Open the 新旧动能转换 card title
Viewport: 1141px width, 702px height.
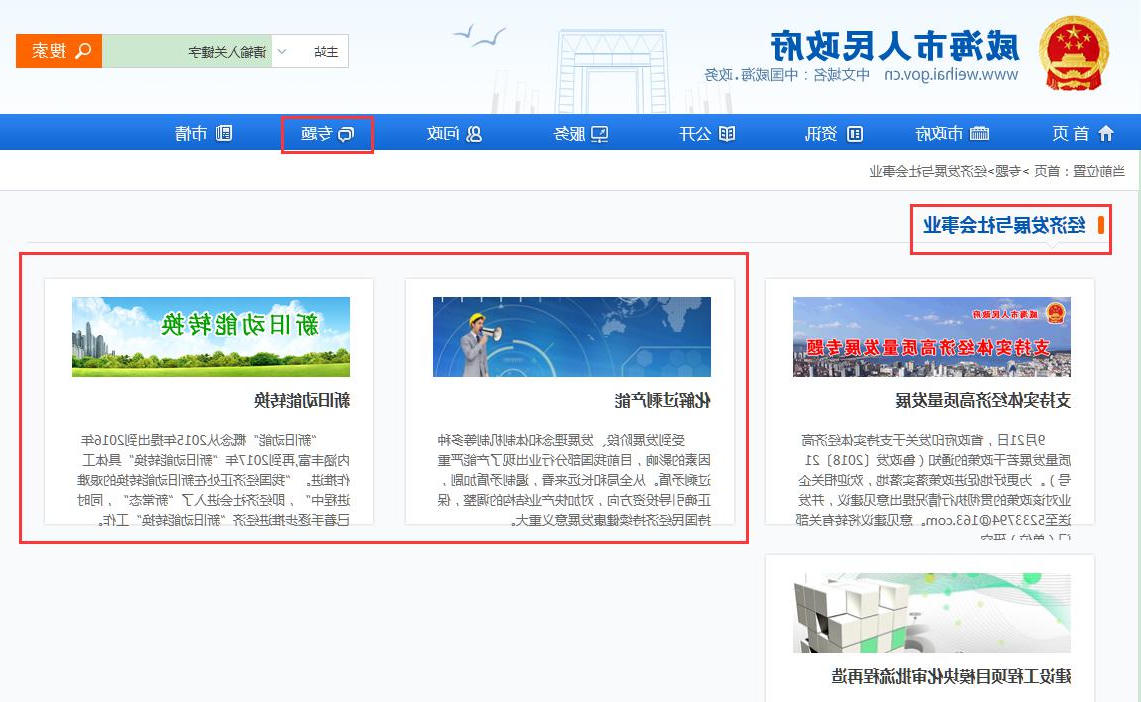click(x=302, y=400)
